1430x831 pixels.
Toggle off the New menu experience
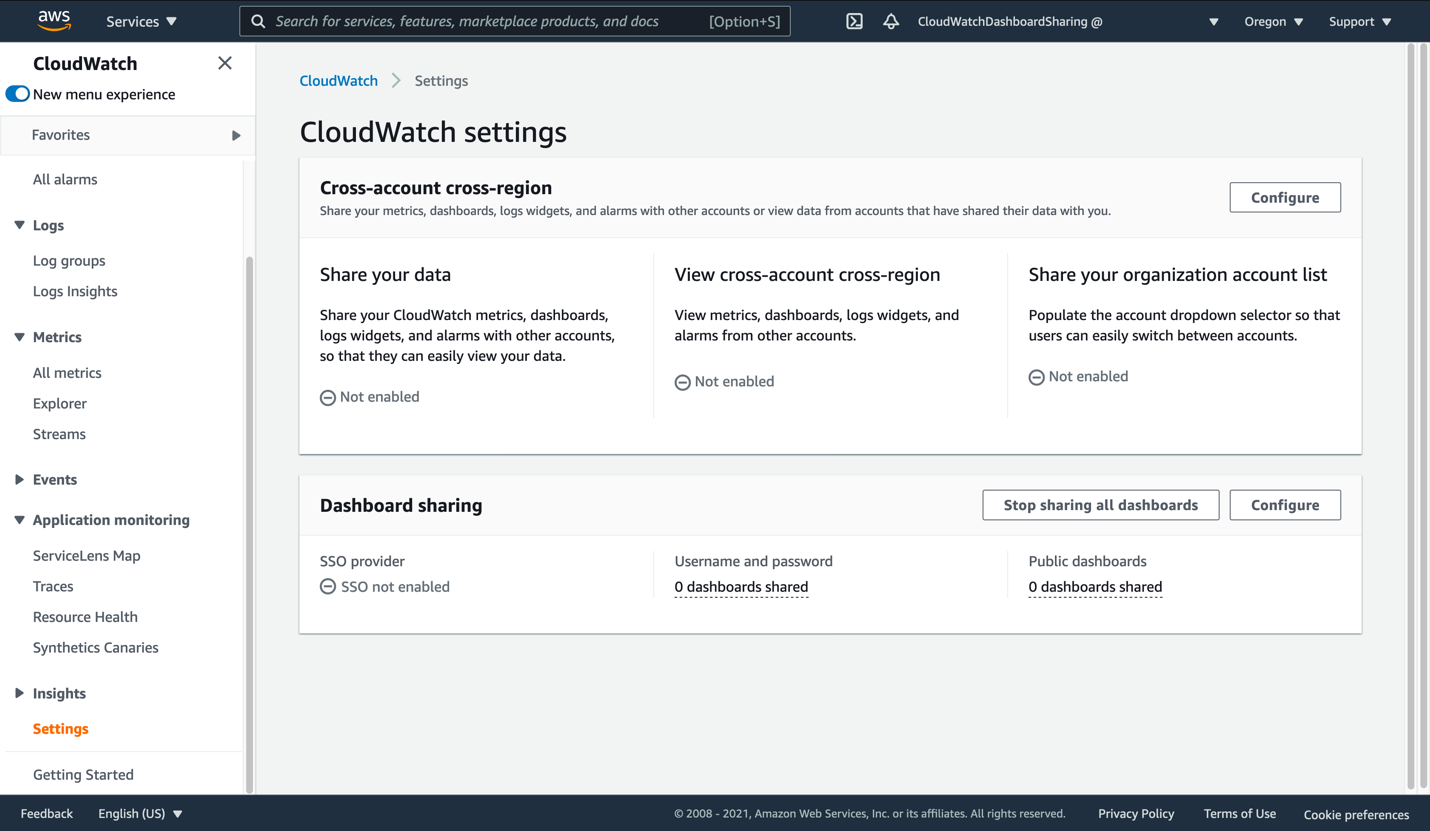(16, 93)
